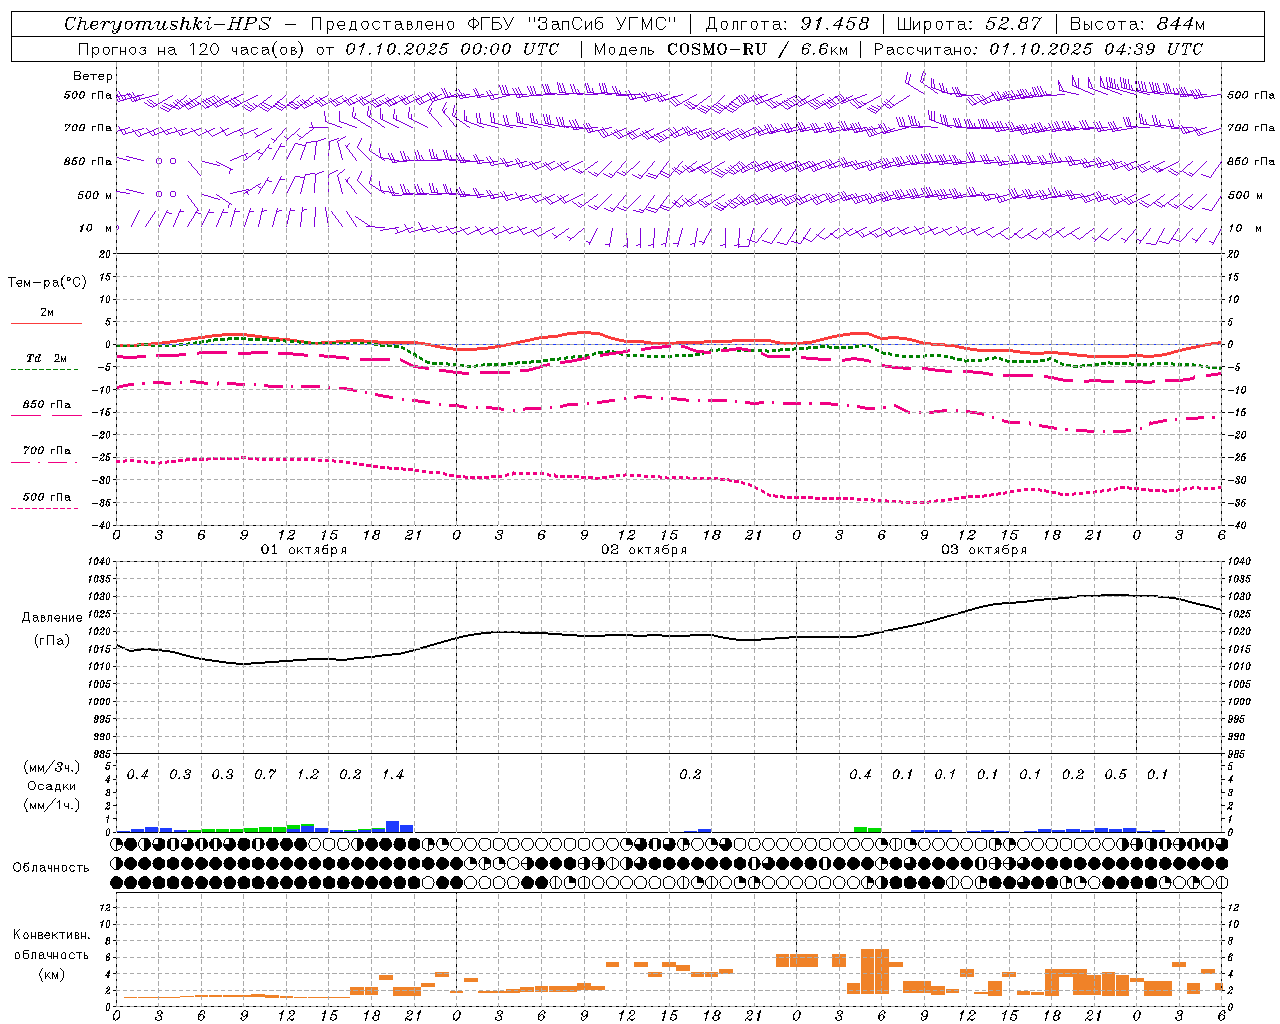Click the Высота: 844м value

click(1137, 24)
